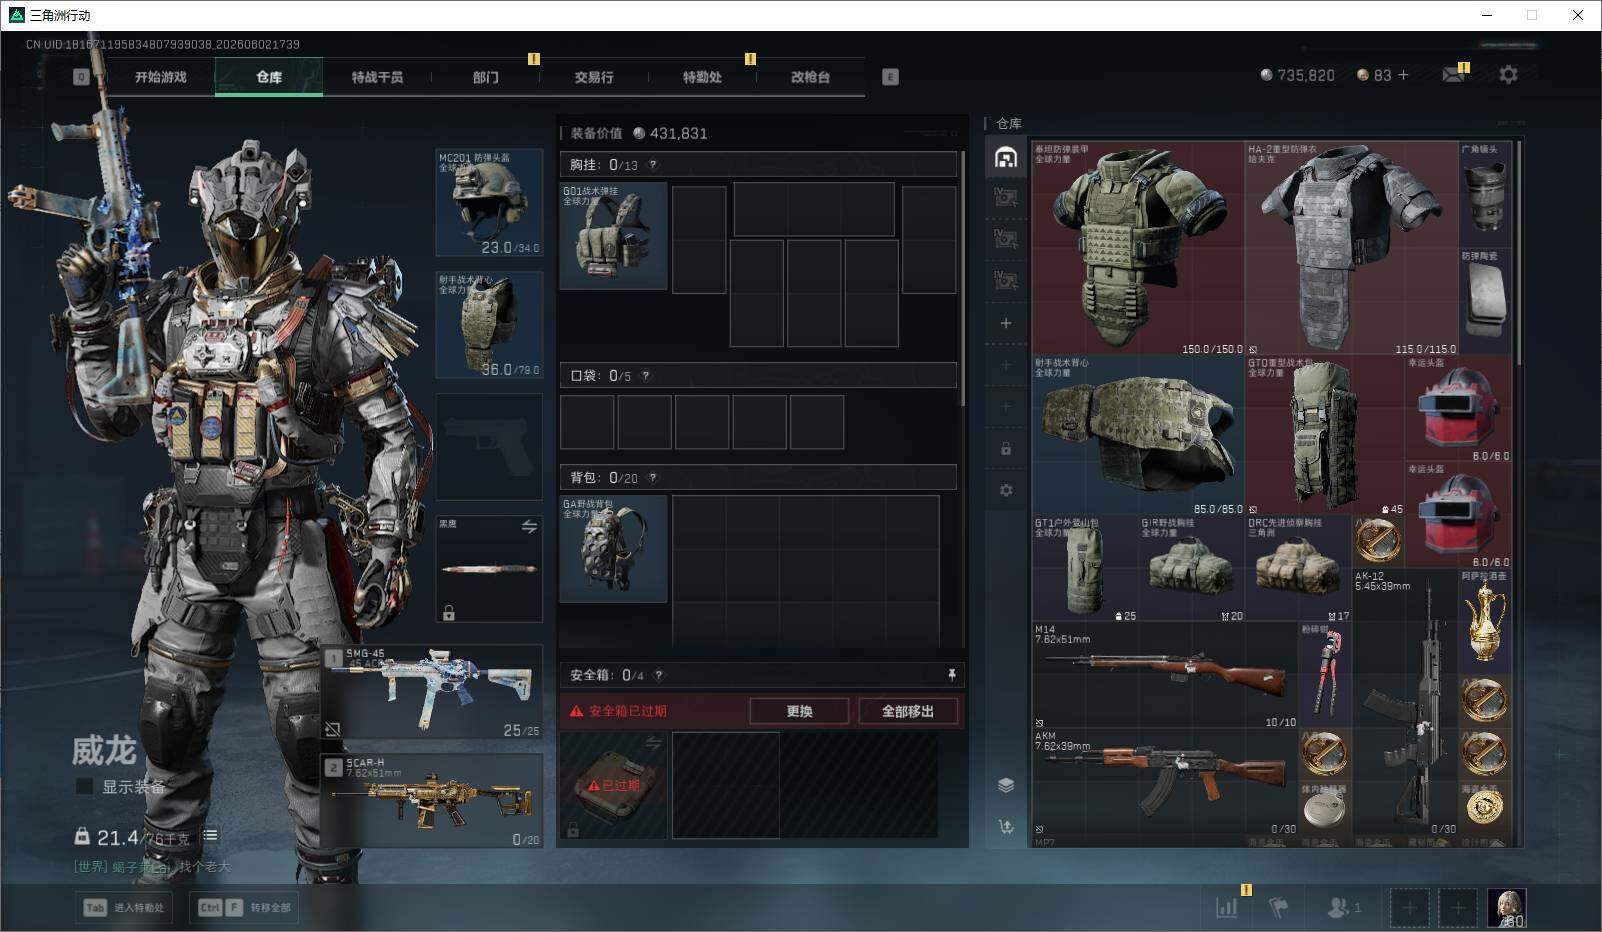Screen dimensions: 1602x932
Task: Click the plus next to 83 currency
Action: [x=1403, y=75]
